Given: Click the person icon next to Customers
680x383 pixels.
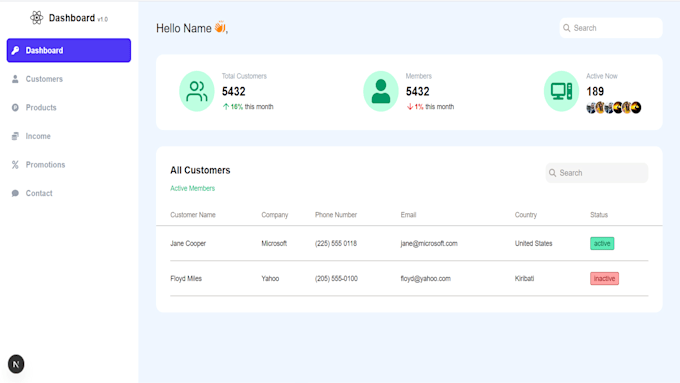Looking at the screenshot, I should [x=15, y=79].
